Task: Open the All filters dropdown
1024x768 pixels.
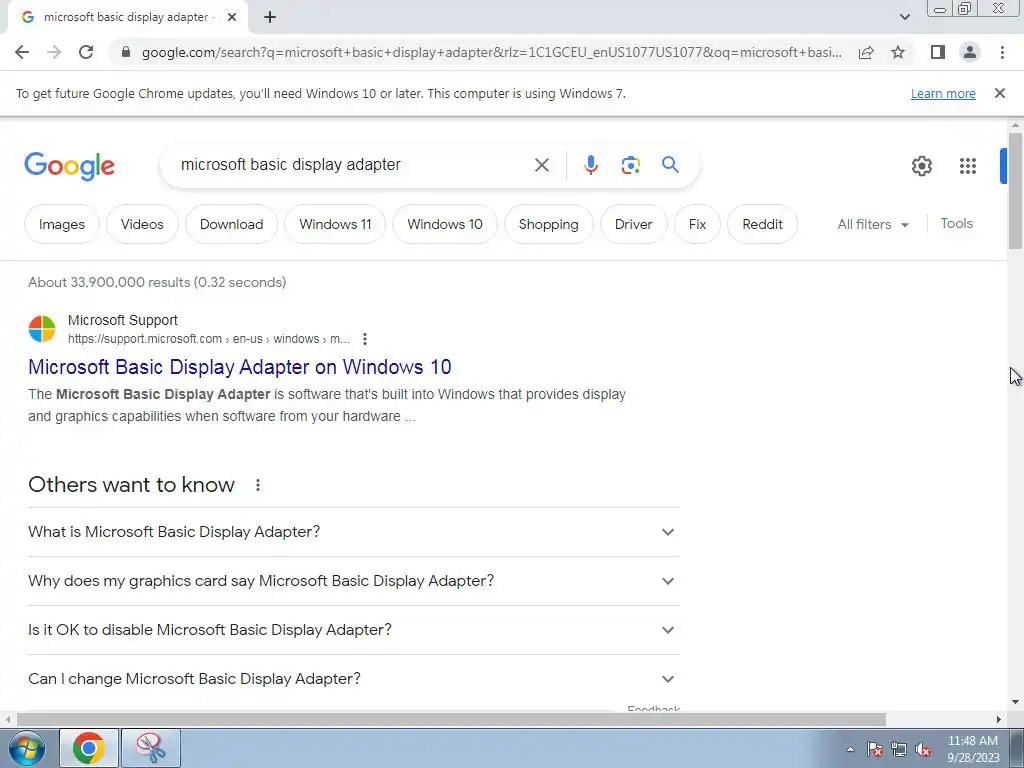Action: pos(872,224)
